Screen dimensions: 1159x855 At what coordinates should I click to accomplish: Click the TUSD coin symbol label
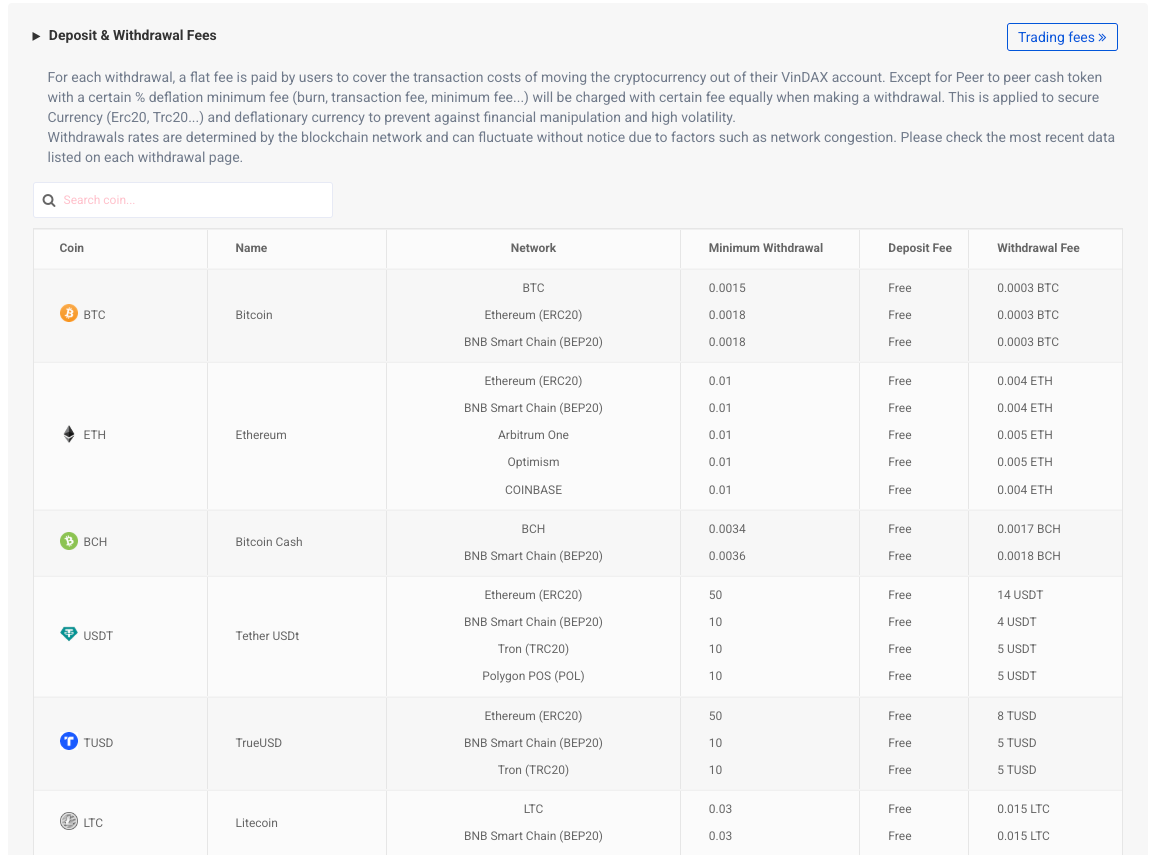(x=98, y=743)
